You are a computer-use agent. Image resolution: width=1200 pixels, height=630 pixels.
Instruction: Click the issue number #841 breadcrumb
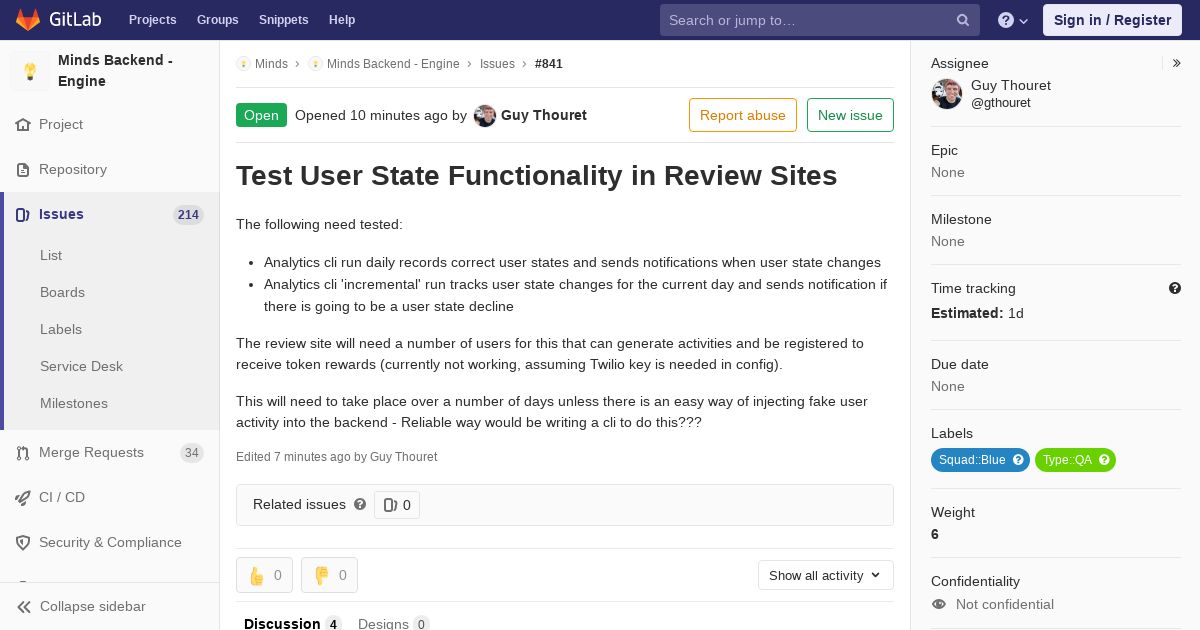(x=549, y=64)
